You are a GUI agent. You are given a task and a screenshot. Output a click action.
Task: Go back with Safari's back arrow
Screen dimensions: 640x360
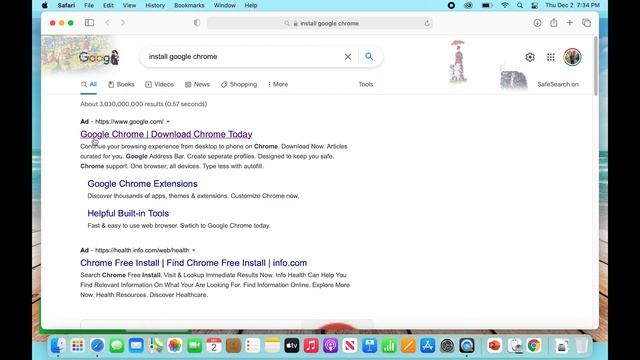(x=107, y=23)
